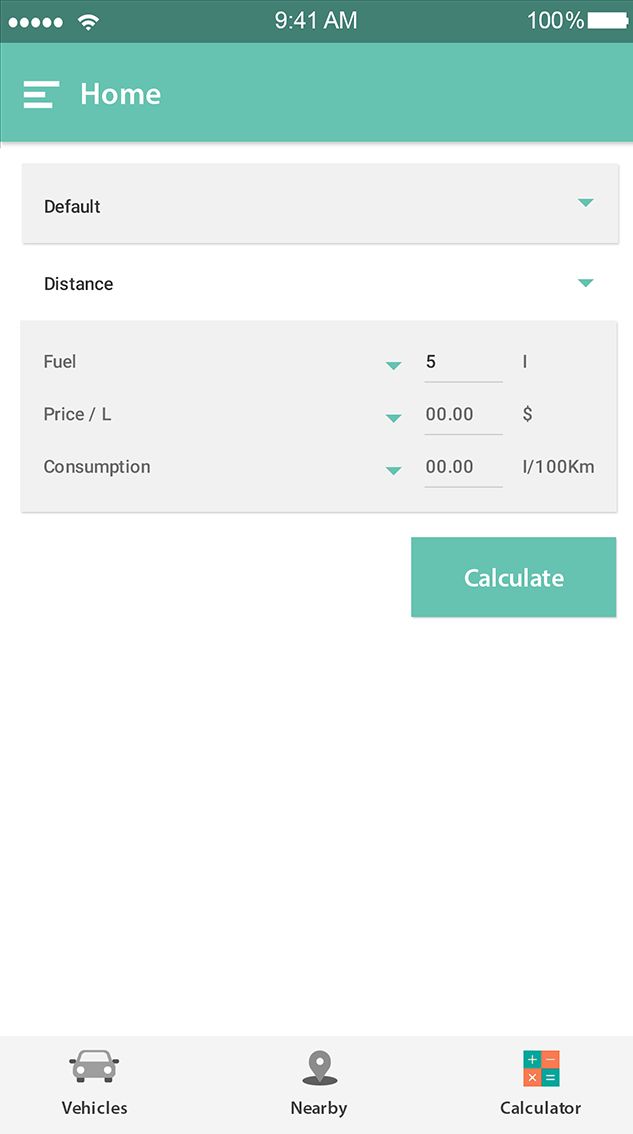The image size is (633, 1134).
Task: Tap the Nearby location pin icon
Action: click(x=319, y=1068)
